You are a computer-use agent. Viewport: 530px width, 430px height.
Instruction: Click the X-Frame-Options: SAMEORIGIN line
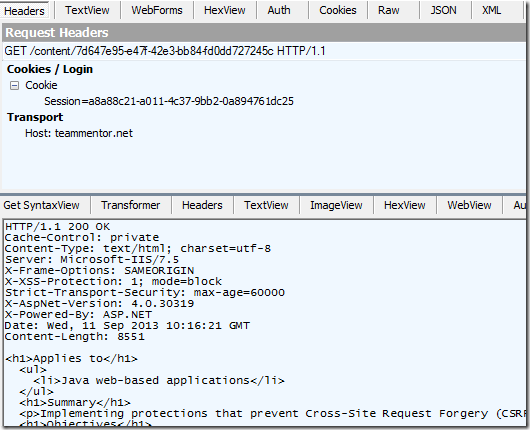pyautogui.click(x=99, y=270)
